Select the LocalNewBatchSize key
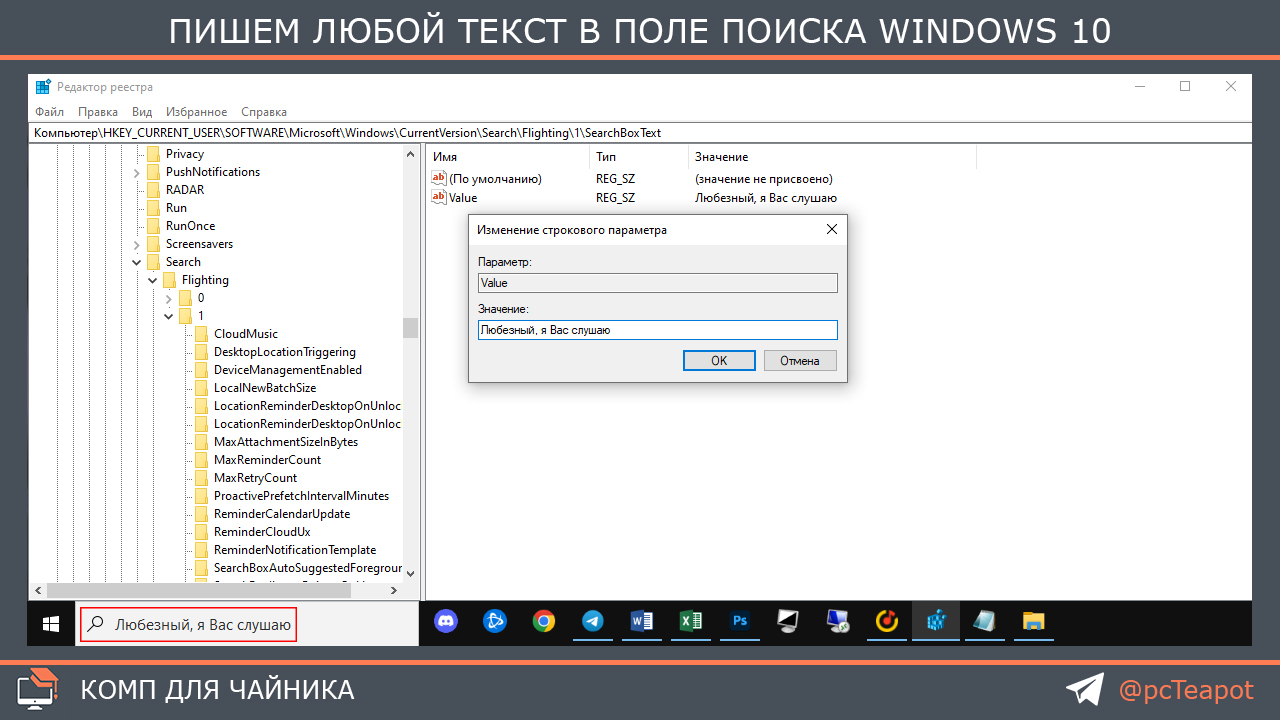The width and height of the screenshot is (1280, 720). pos(265,388)
